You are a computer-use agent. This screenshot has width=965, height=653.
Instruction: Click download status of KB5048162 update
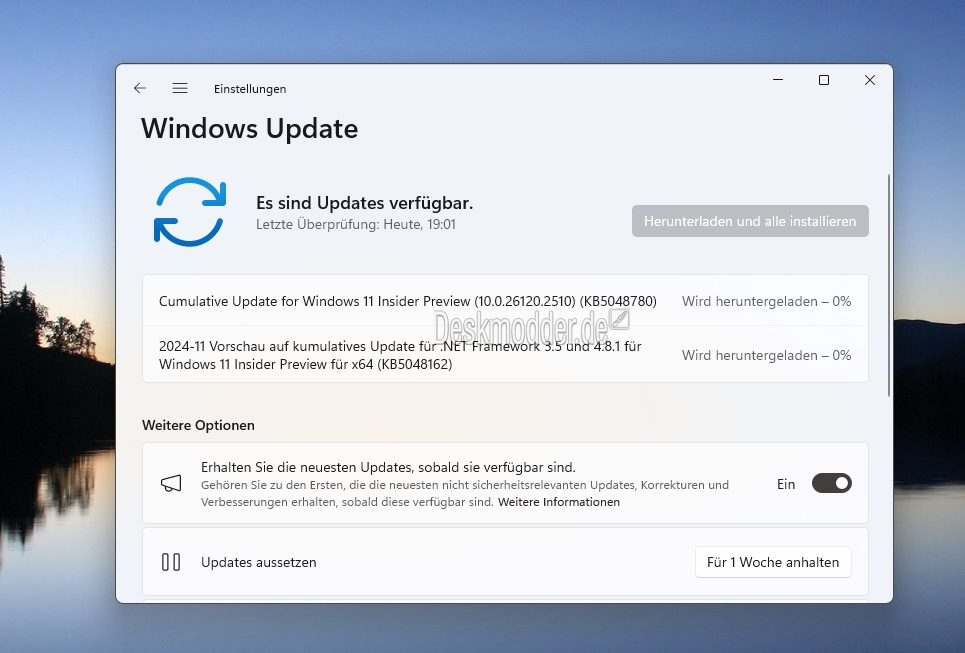tap(766, 355)
